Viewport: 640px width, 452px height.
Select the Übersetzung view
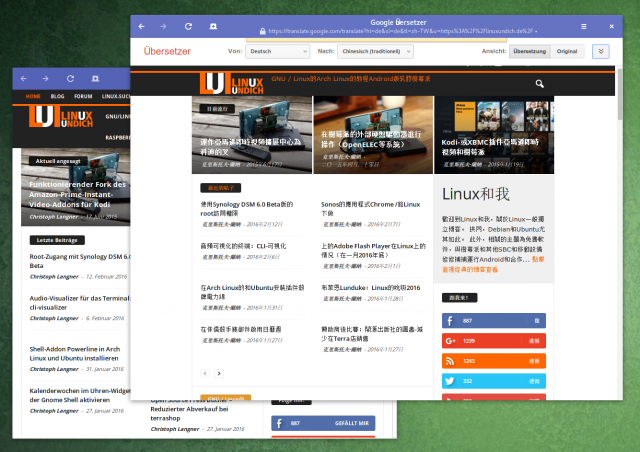[529, 51]
